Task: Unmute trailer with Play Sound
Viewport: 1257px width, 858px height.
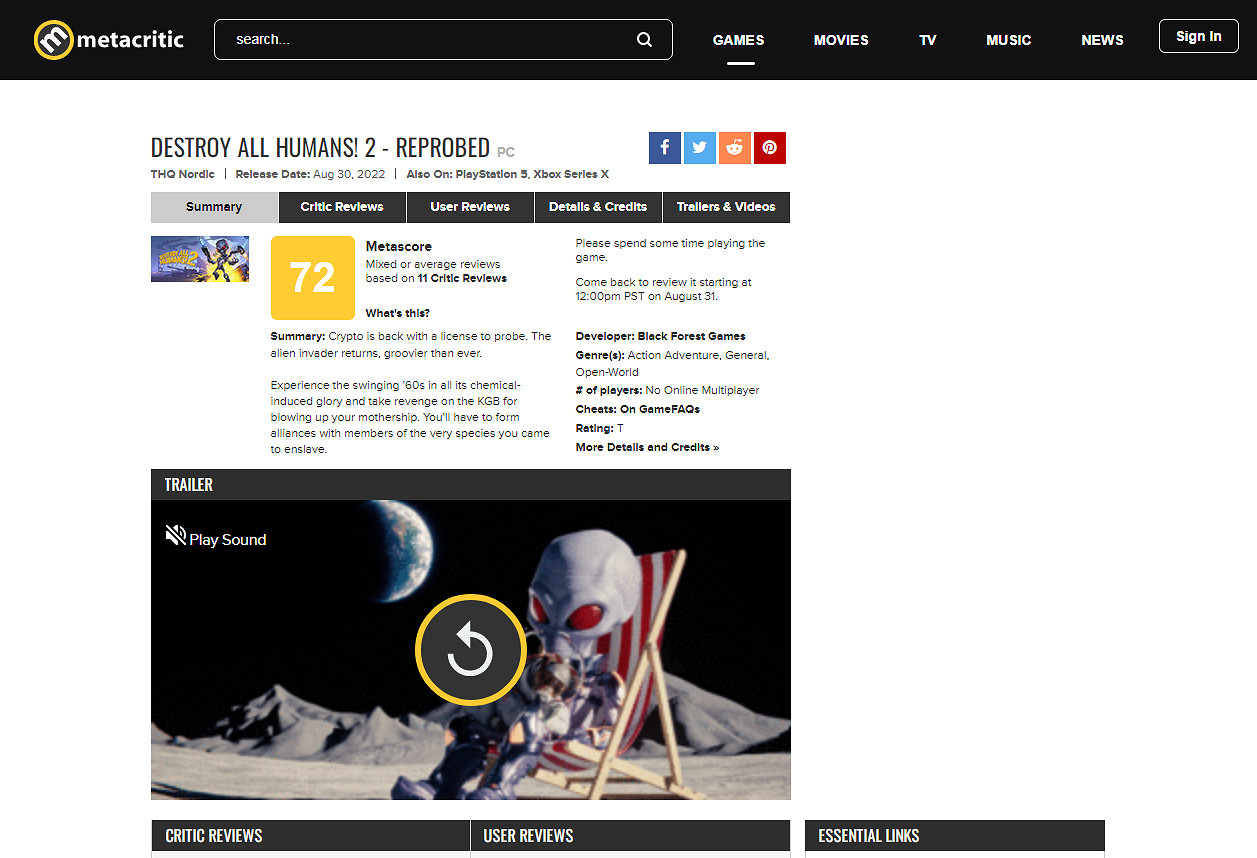Action: 216,538
